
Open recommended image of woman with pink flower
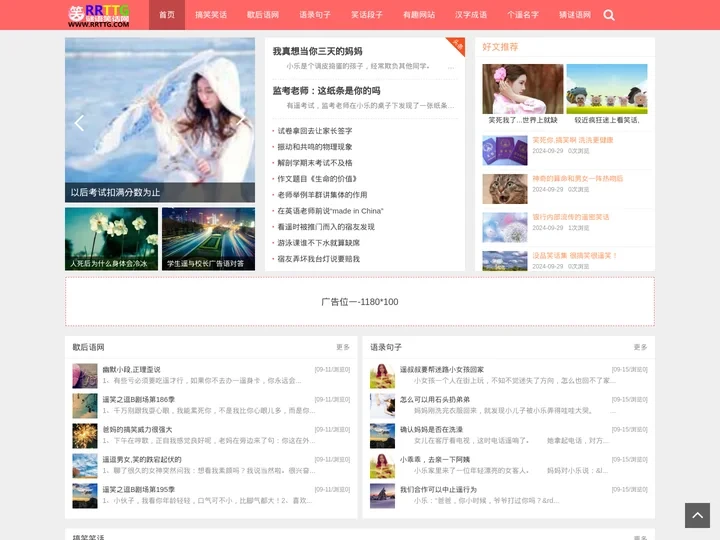coord(523,89)
